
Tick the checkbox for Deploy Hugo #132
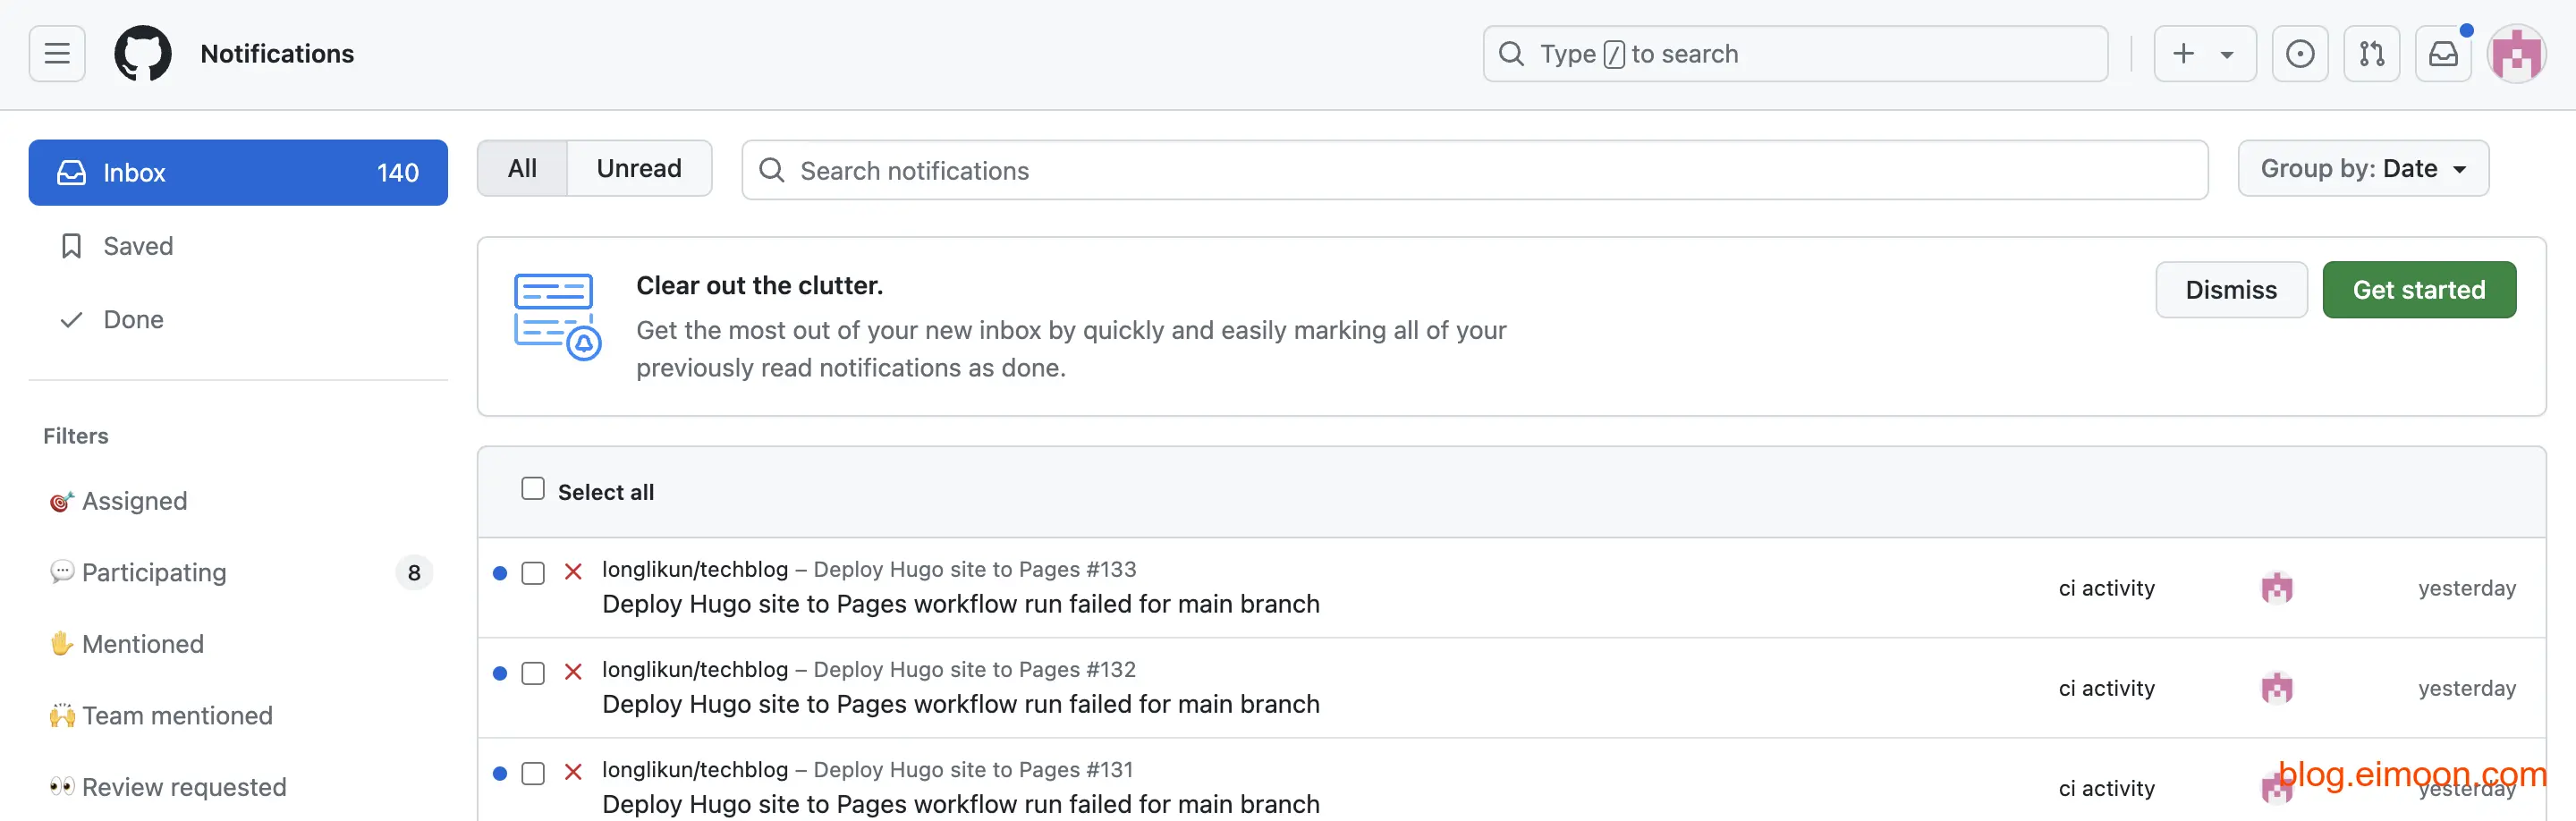533,673
